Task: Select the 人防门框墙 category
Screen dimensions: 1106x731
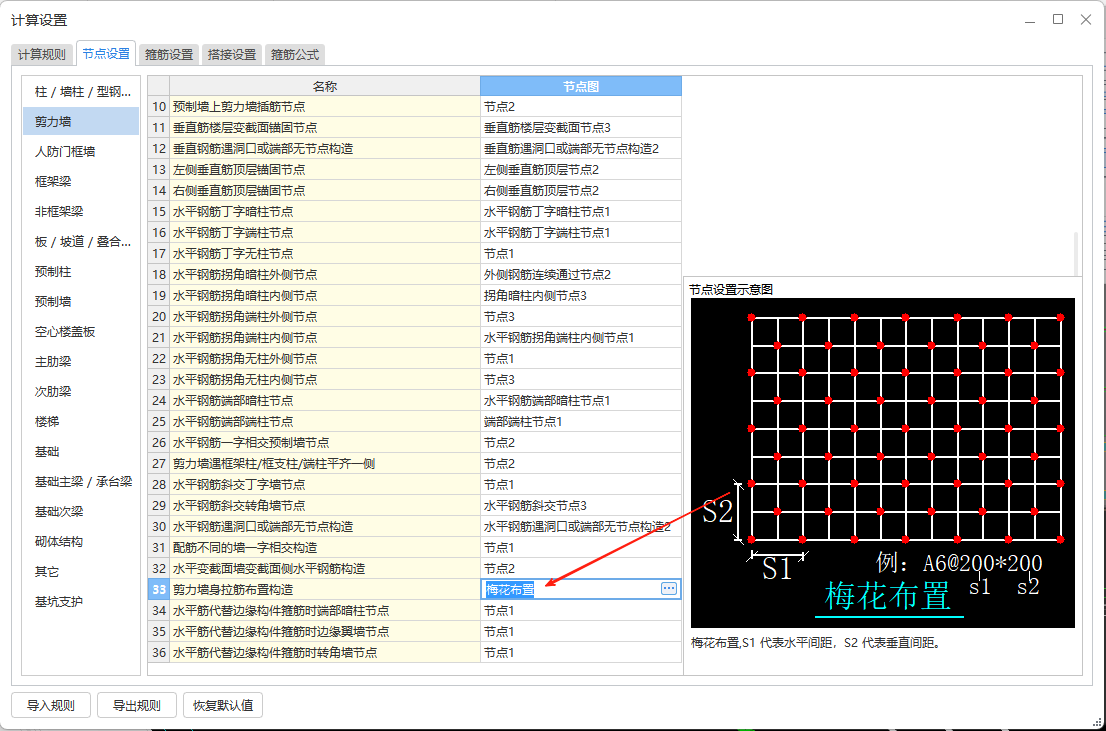Action: point(81,152)
